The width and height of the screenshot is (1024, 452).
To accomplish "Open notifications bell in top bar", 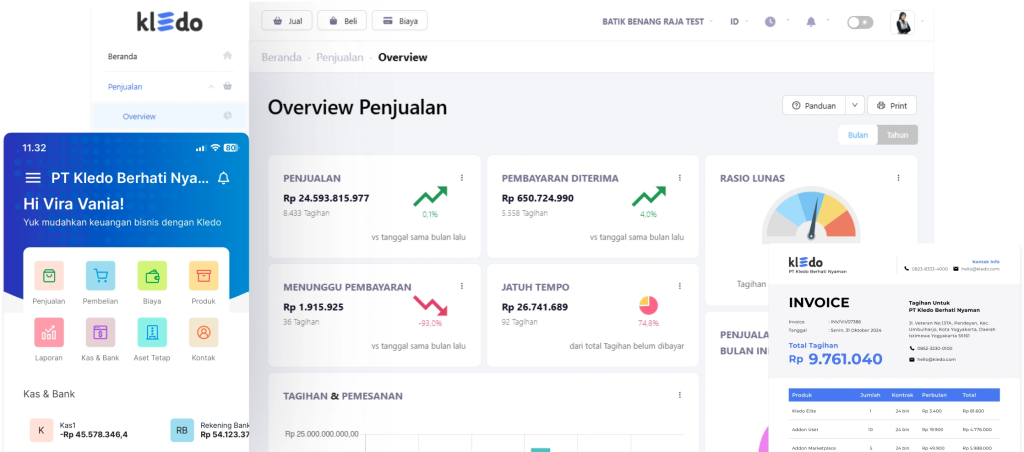I will [810, 22].
